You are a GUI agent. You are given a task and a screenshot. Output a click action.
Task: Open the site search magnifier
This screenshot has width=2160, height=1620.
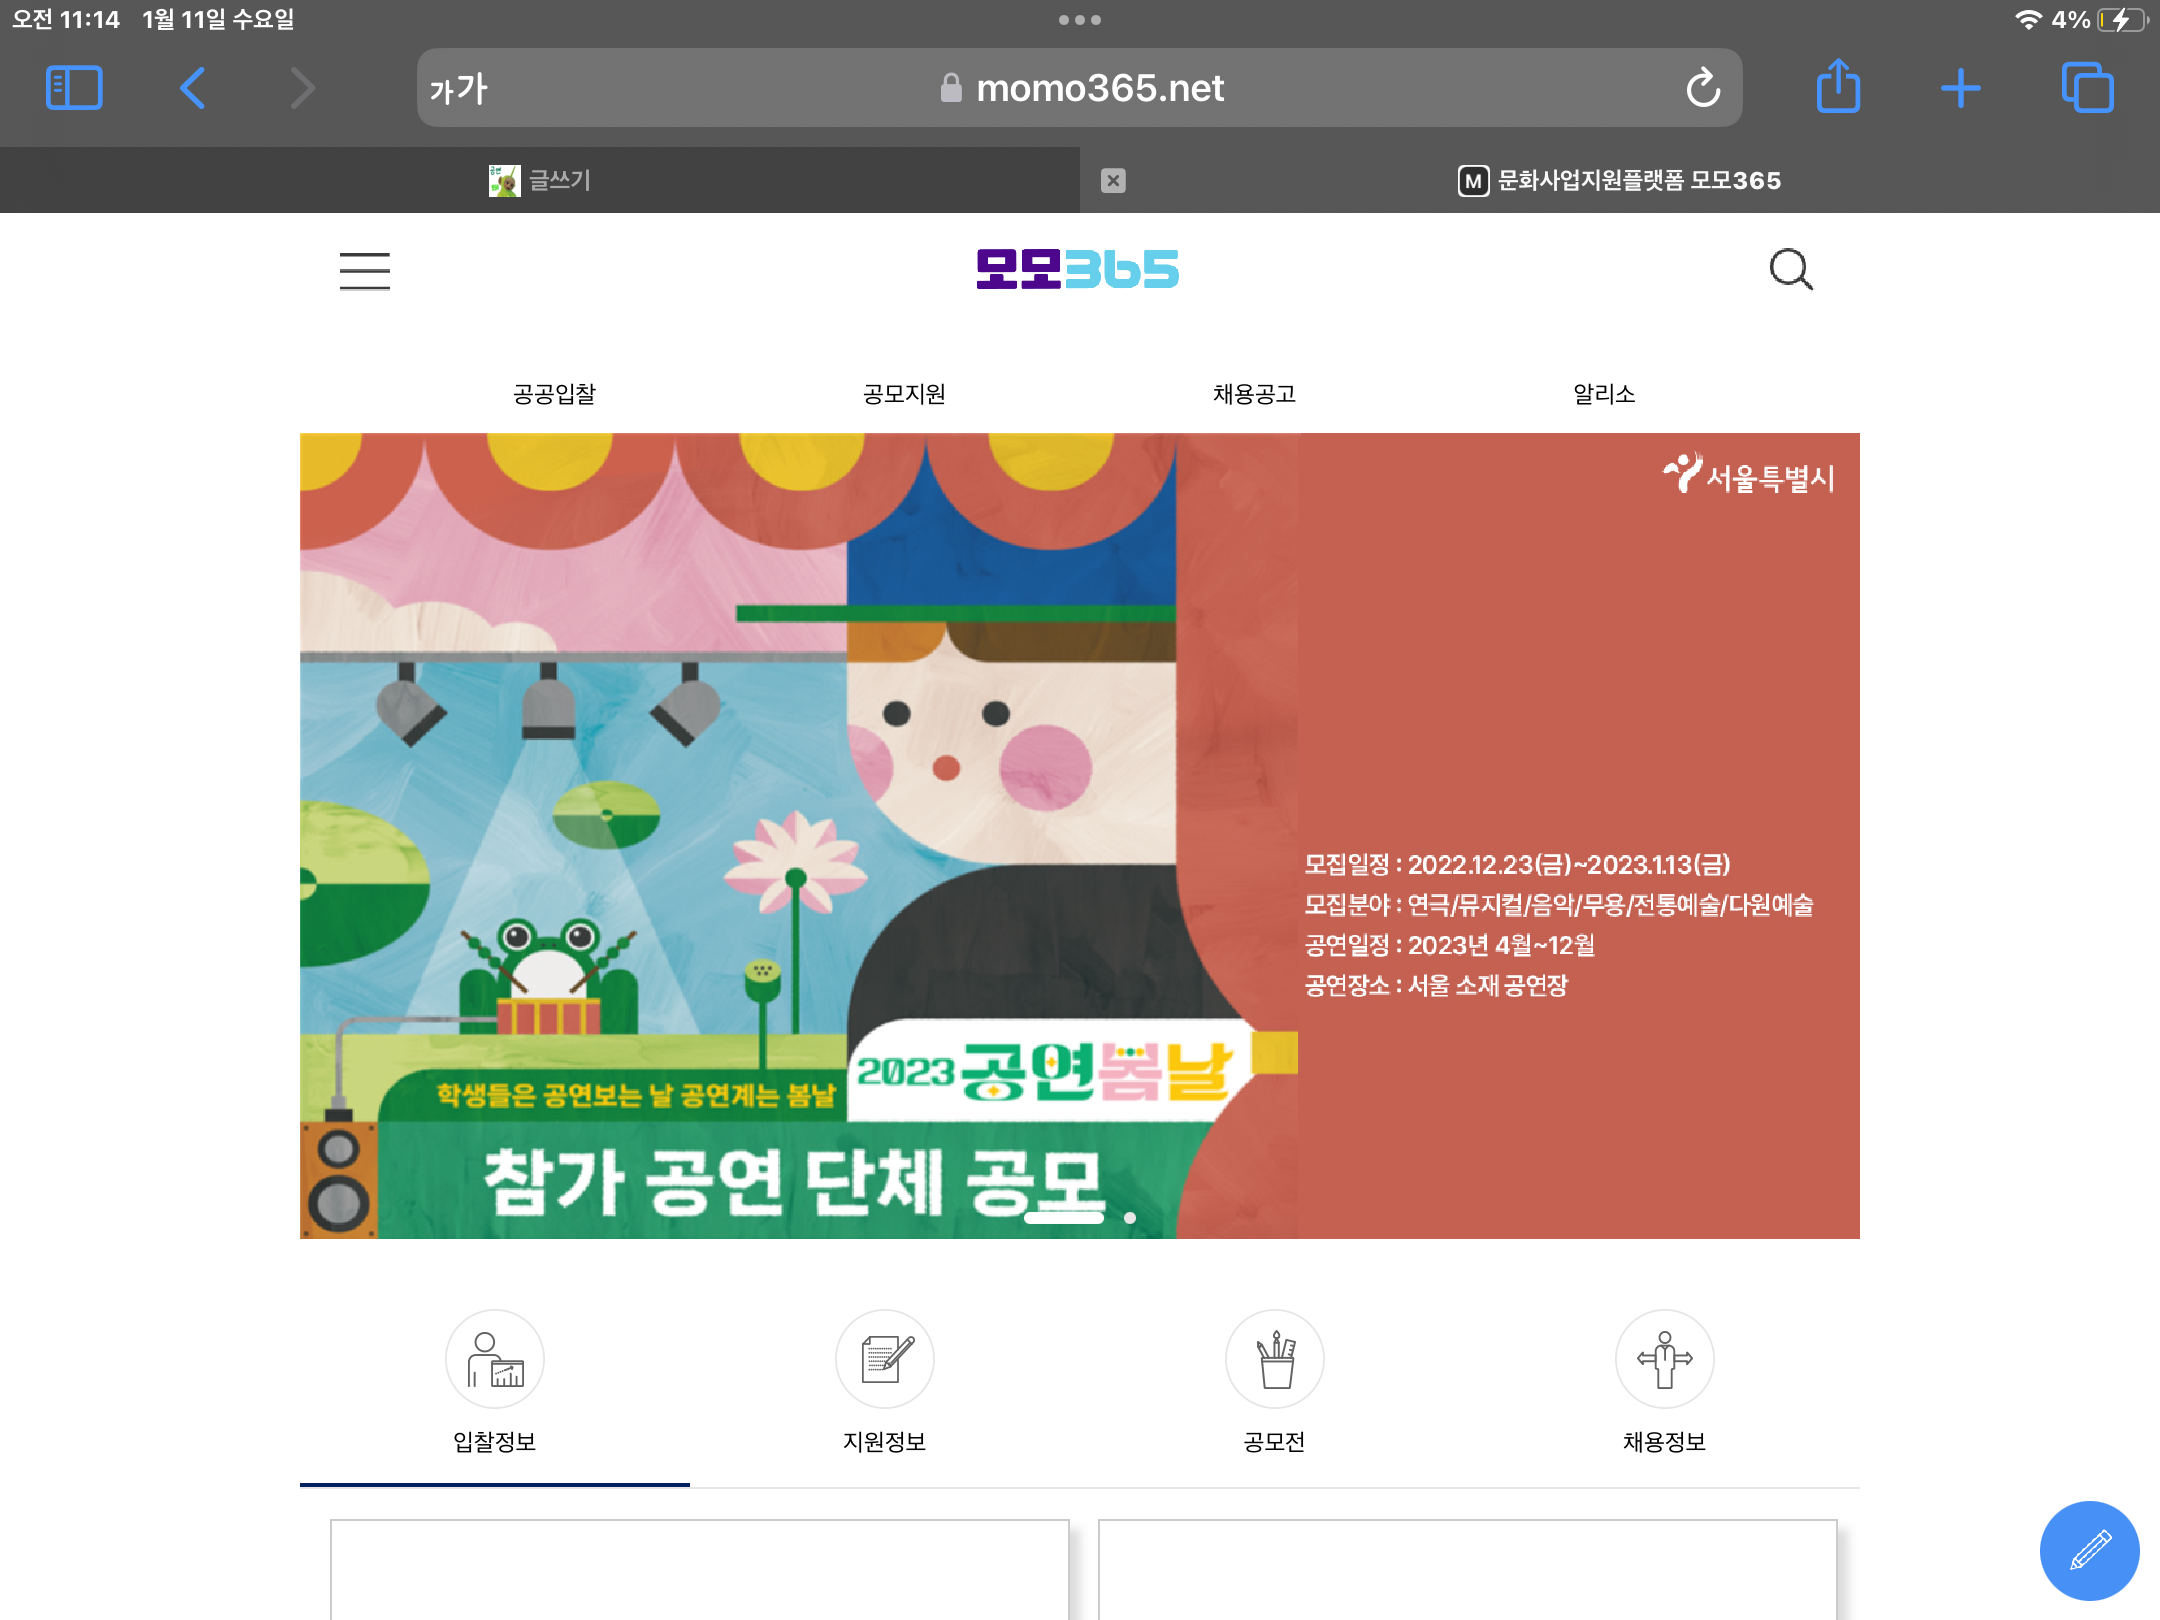[x=1791, y=270]
